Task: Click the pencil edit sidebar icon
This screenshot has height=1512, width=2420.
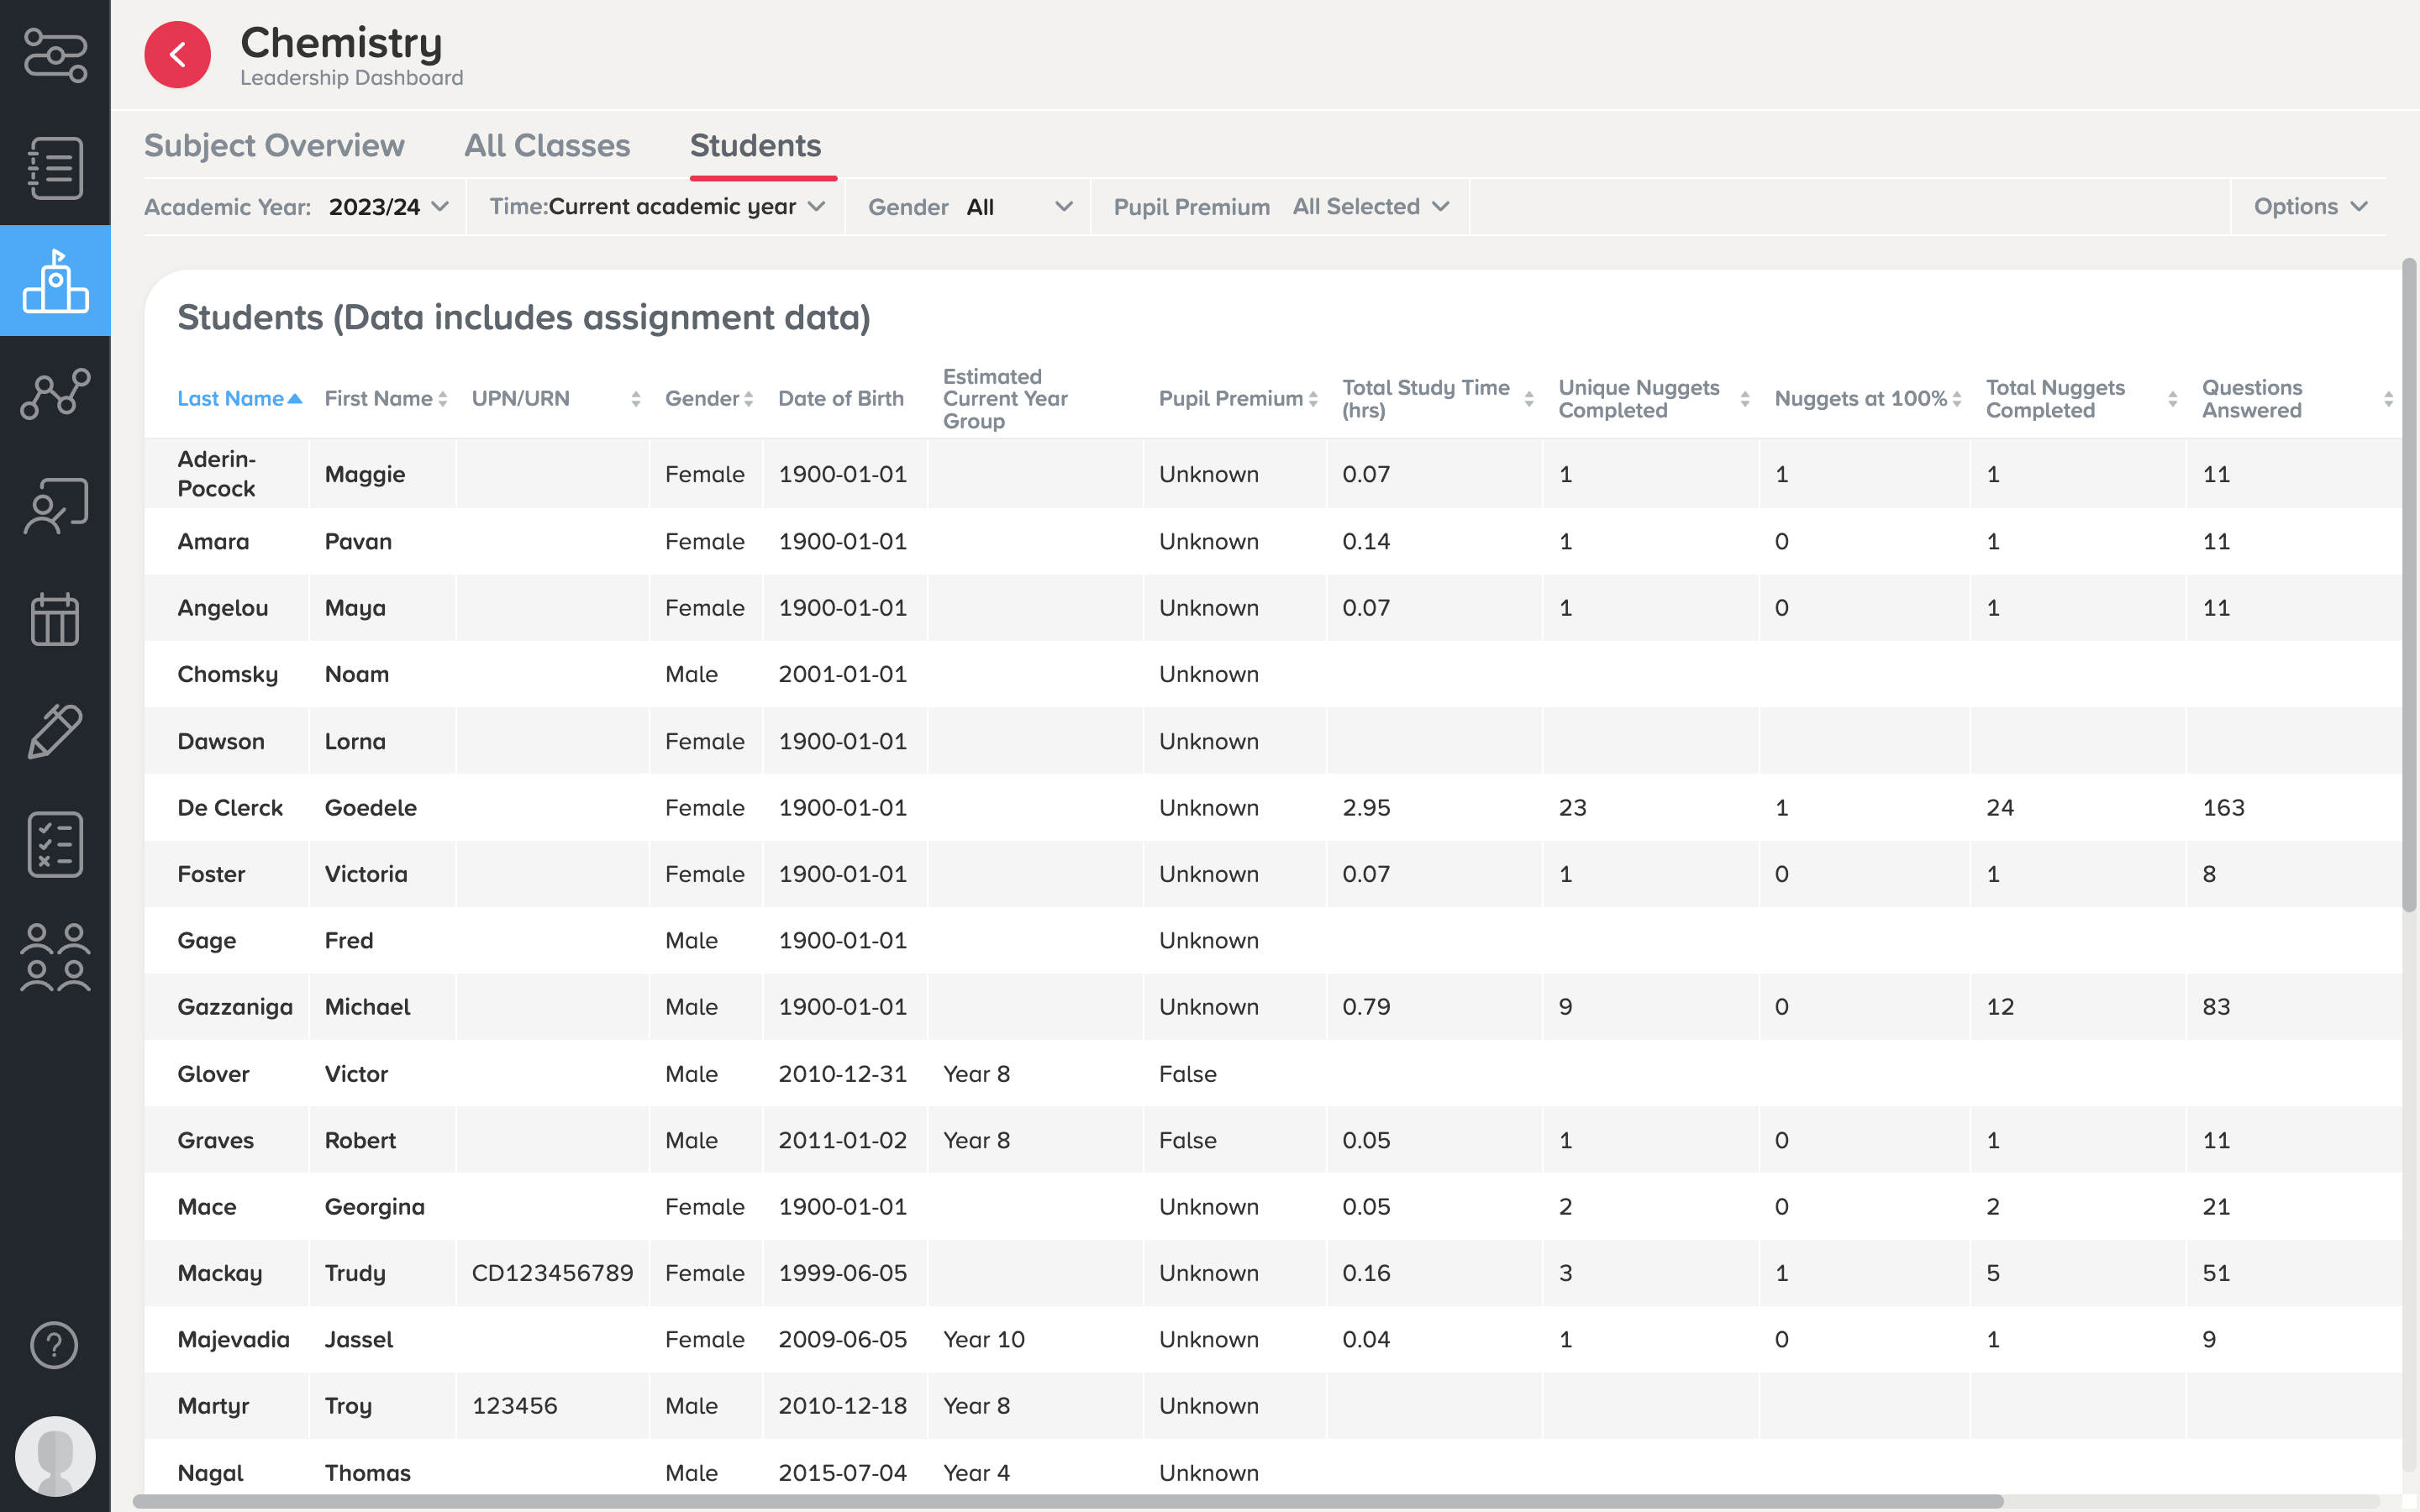Action: click(x=55, y=732)
